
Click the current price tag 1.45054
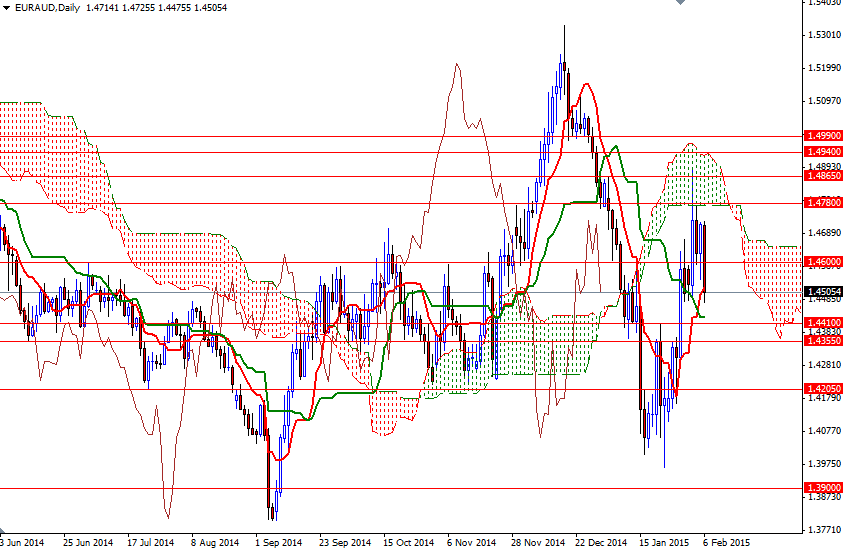(x=823, y=292)
